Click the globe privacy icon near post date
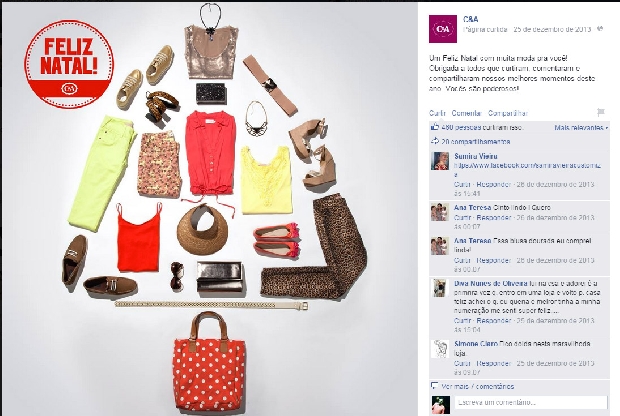 pos(600,29)
